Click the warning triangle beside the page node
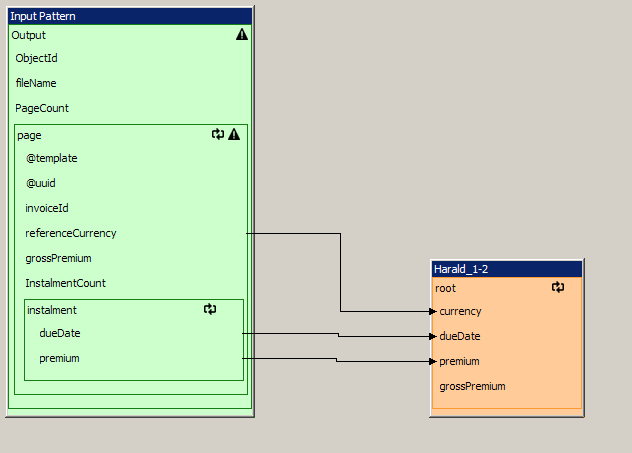This screenshot has height=453, width=632. pos(234,134)
